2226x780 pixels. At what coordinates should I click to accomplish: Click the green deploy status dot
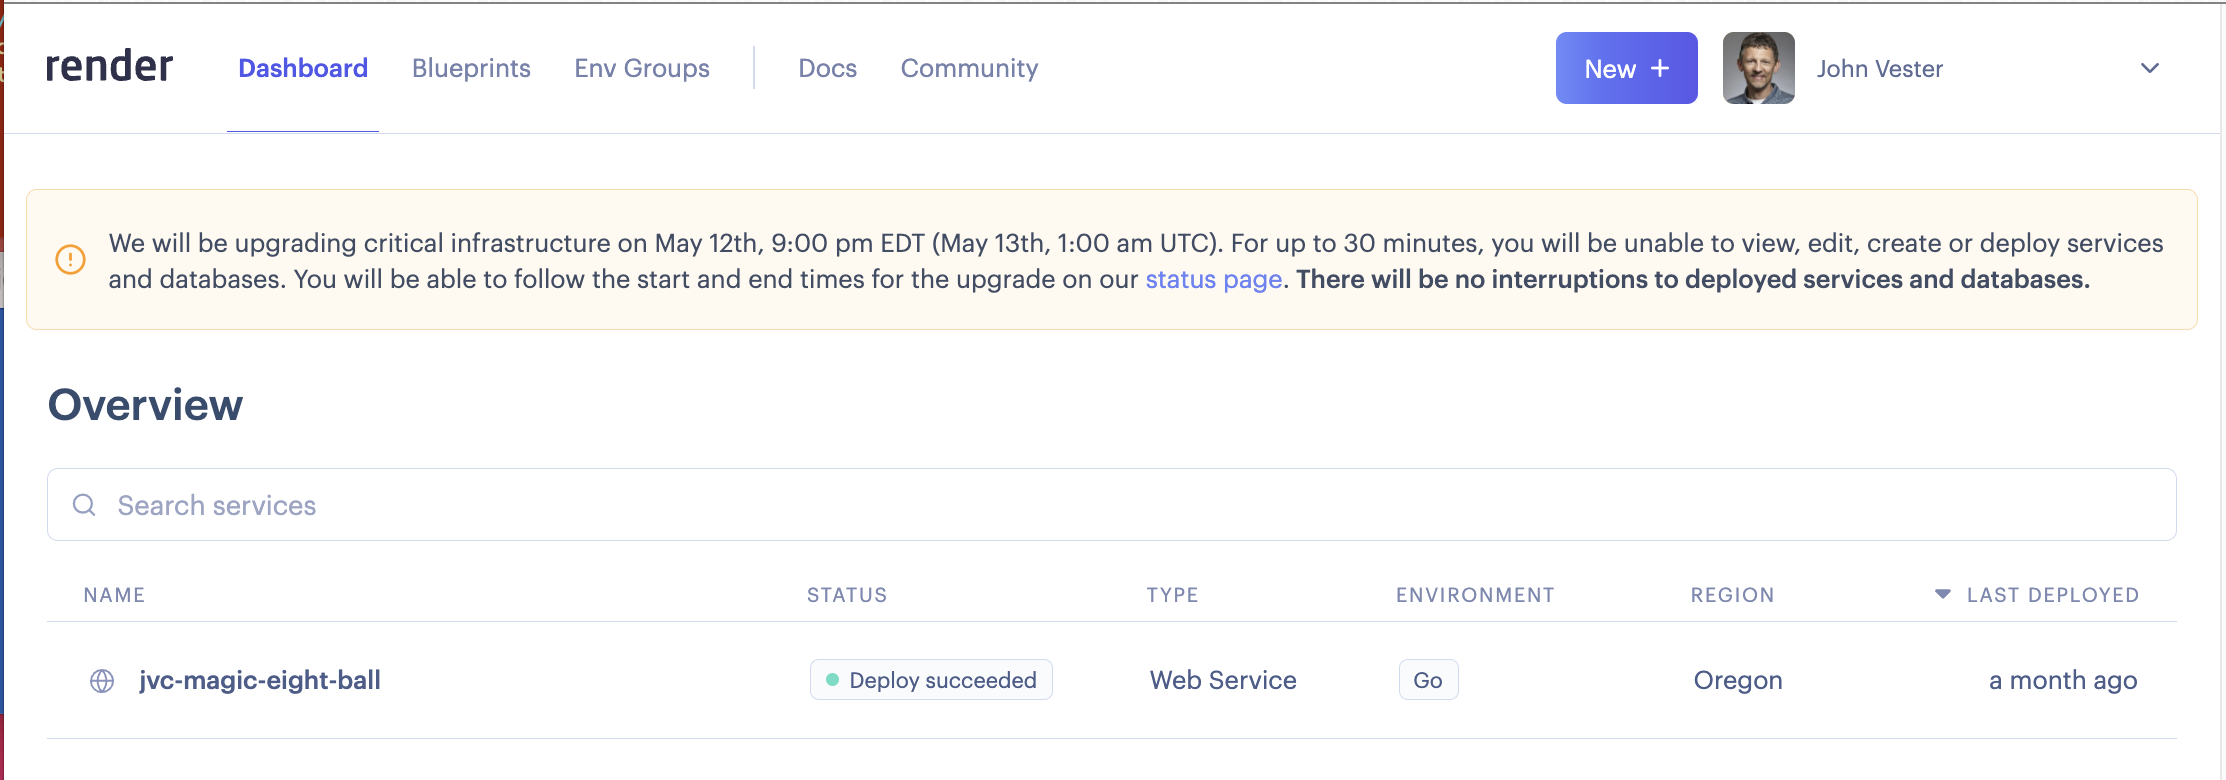[x=832, y=680]
